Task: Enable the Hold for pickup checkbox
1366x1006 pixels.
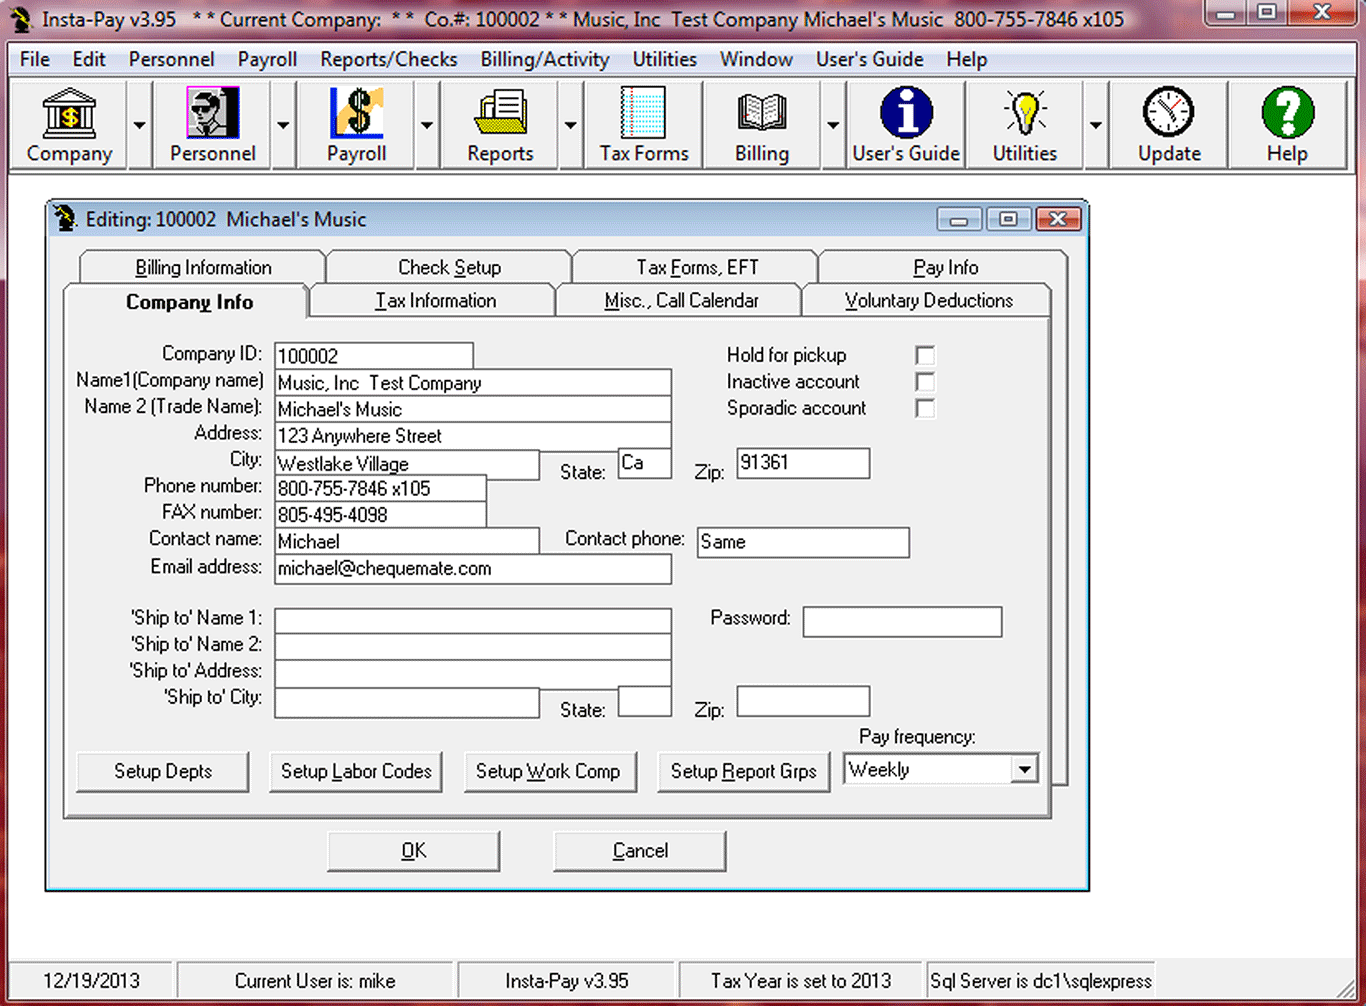Action: tap(925, 355)
